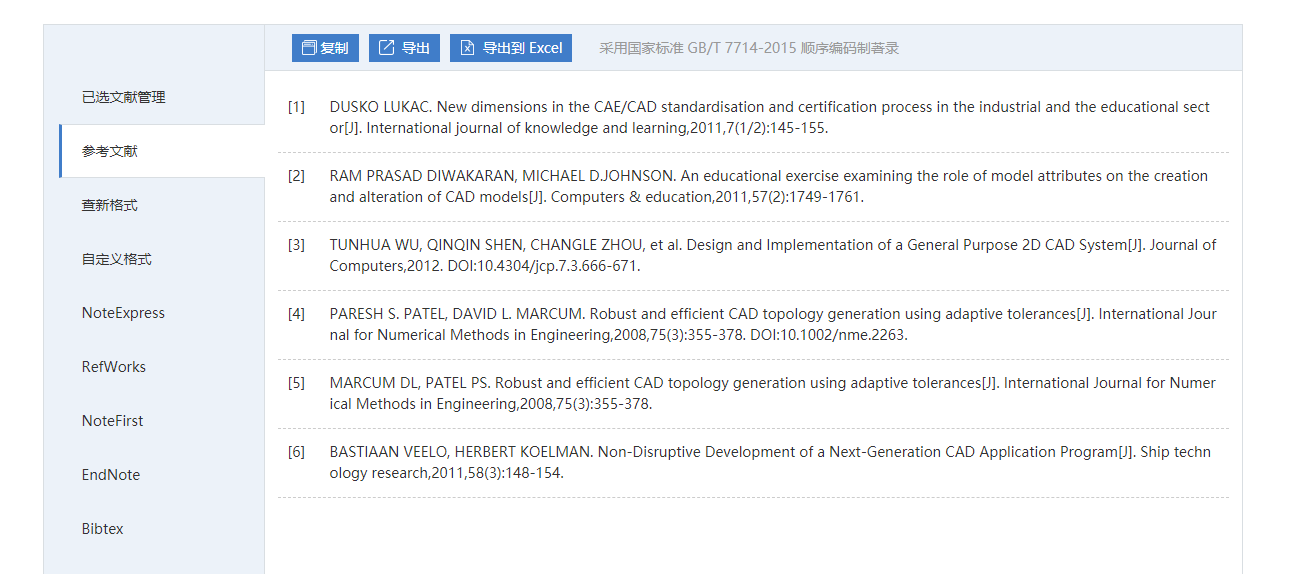Select the DIWAKARAN and JOHNSON citation
Viewport: 1295px width, 574px height.
pos(768,187)
